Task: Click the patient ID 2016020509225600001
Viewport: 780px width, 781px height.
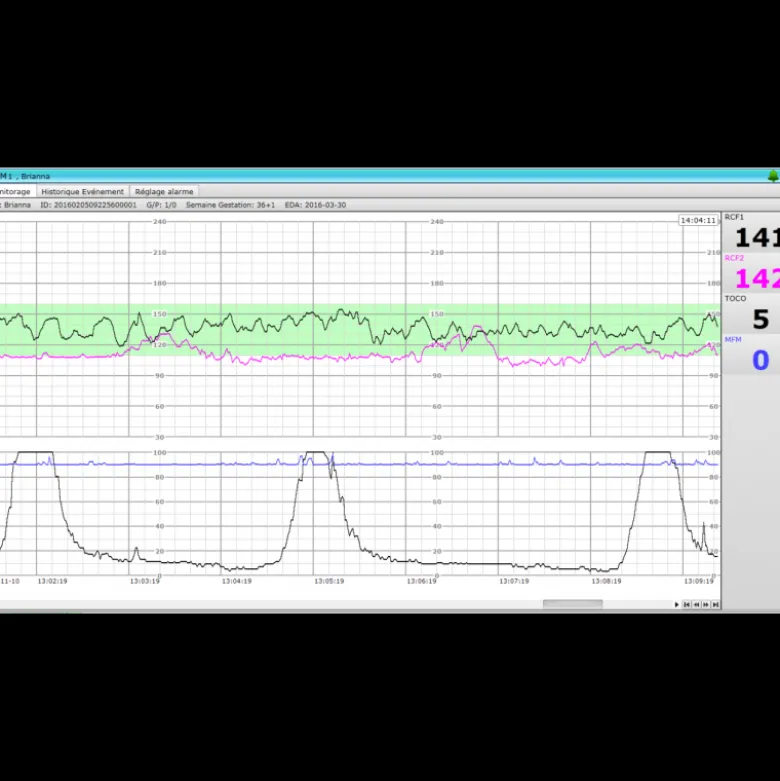Action: click(x=89, y=205)
